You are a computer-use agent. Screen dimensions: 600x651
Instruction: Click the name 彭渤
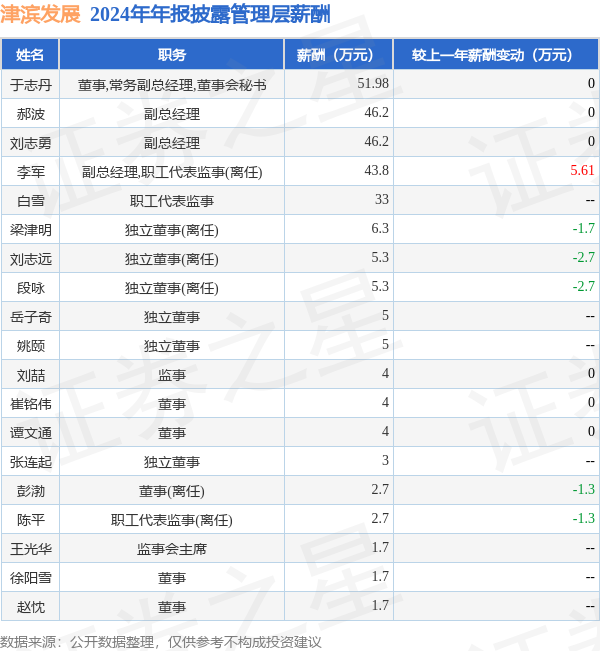pos(31,491)
